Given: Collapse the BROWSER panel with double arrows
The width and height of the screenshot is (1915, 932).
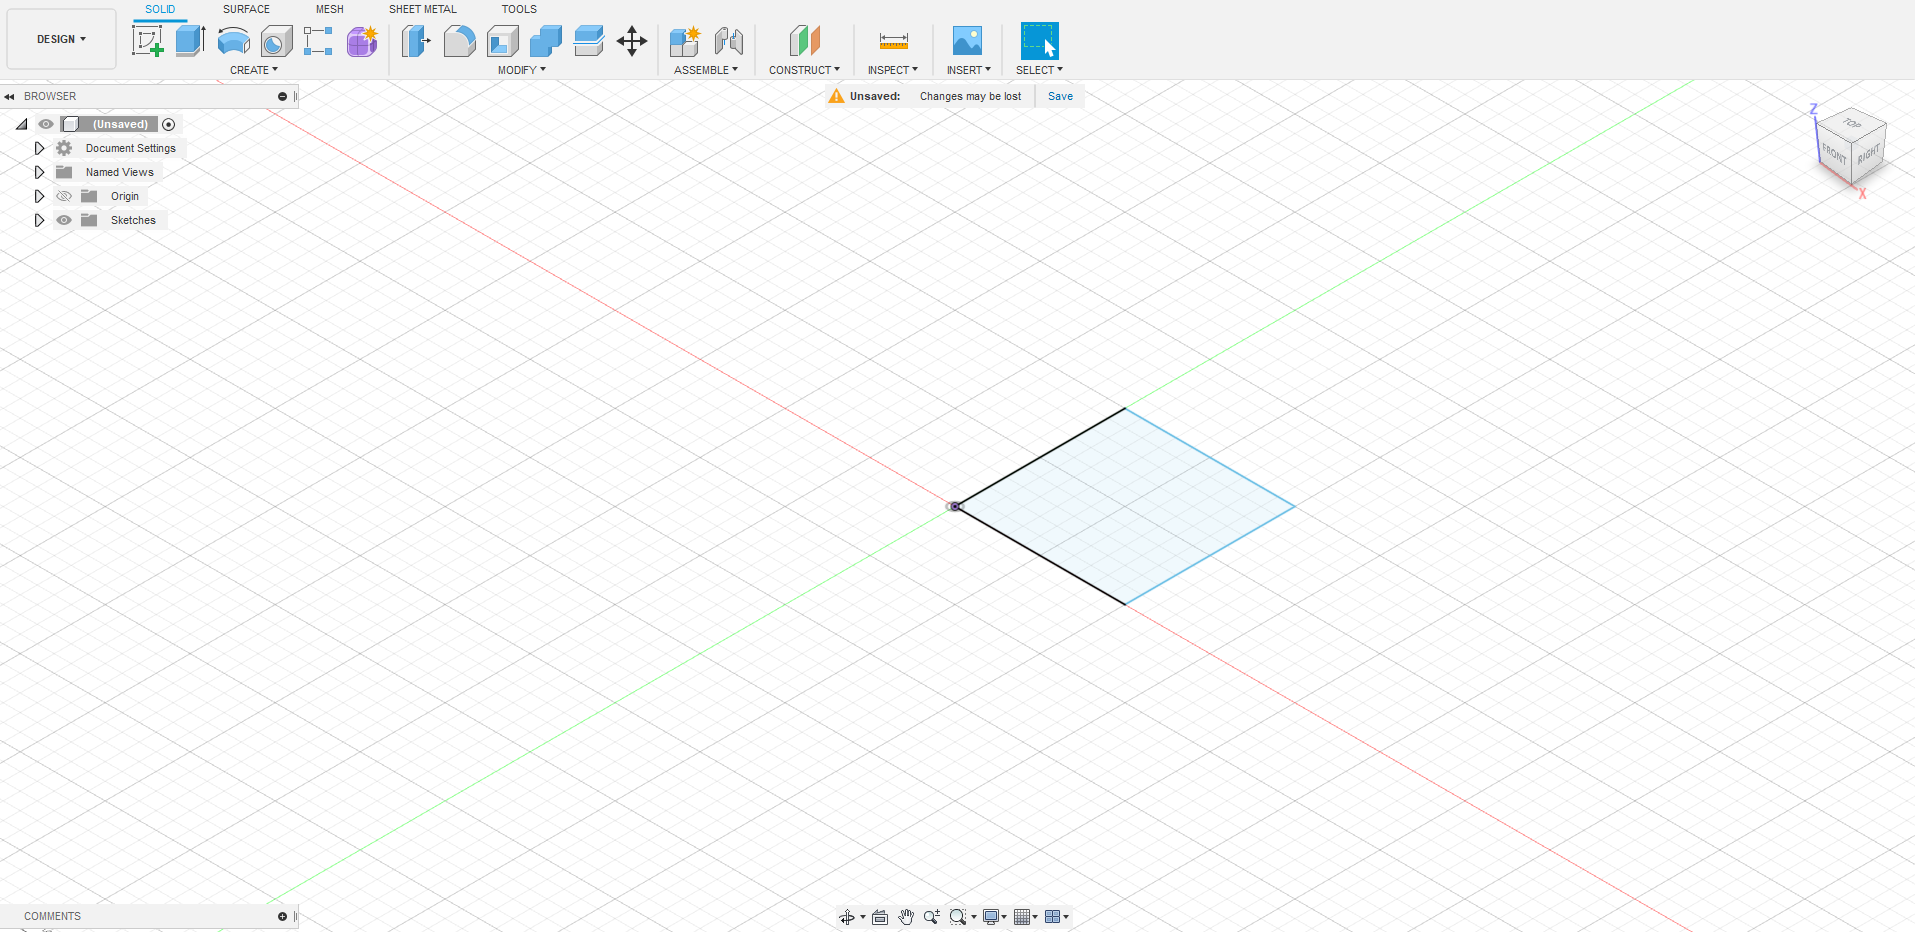Looking at the screenshot, I should 9,97.
